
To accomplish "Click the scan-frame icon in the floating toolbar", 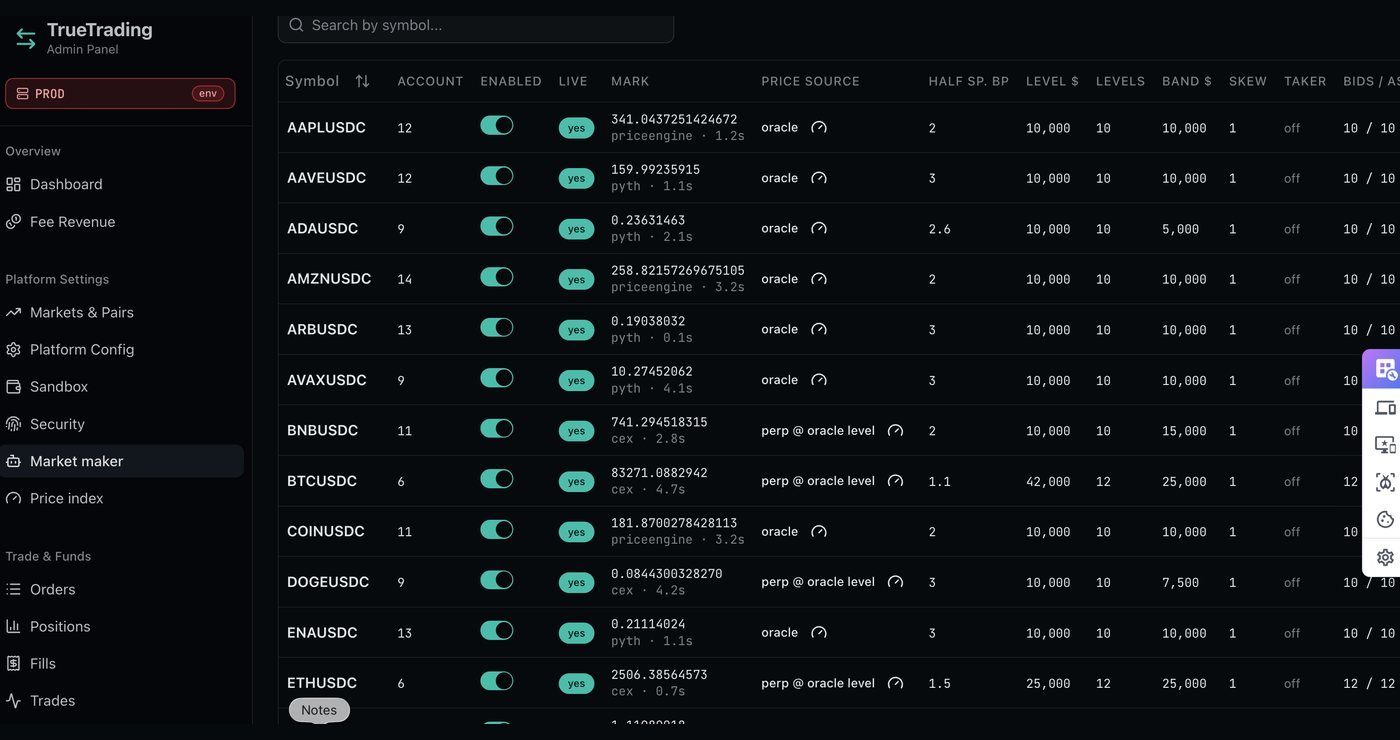I will (1385, 482).
